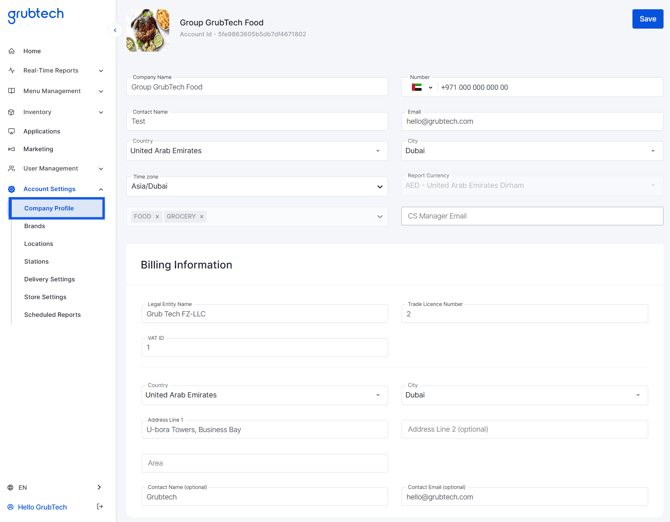Click the CS Manager Email field
Viewport: 670px width, 522px height.
(532, 216)
